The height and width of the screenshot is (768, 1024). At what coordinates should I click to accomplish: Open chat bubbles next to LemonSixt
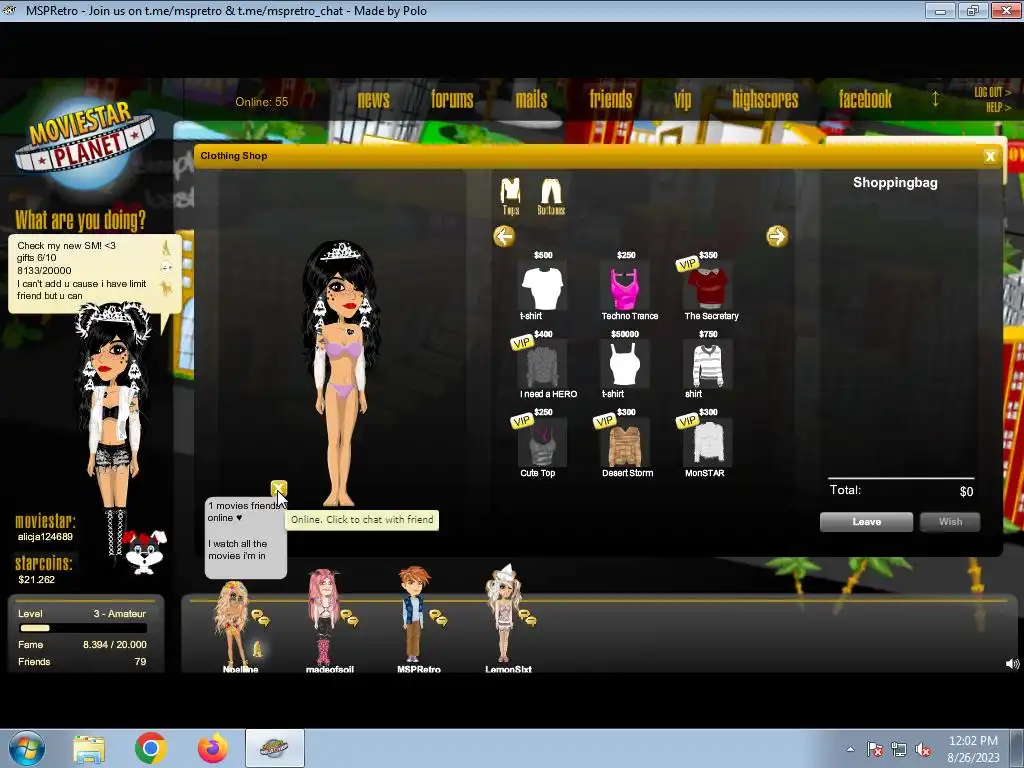527,618
